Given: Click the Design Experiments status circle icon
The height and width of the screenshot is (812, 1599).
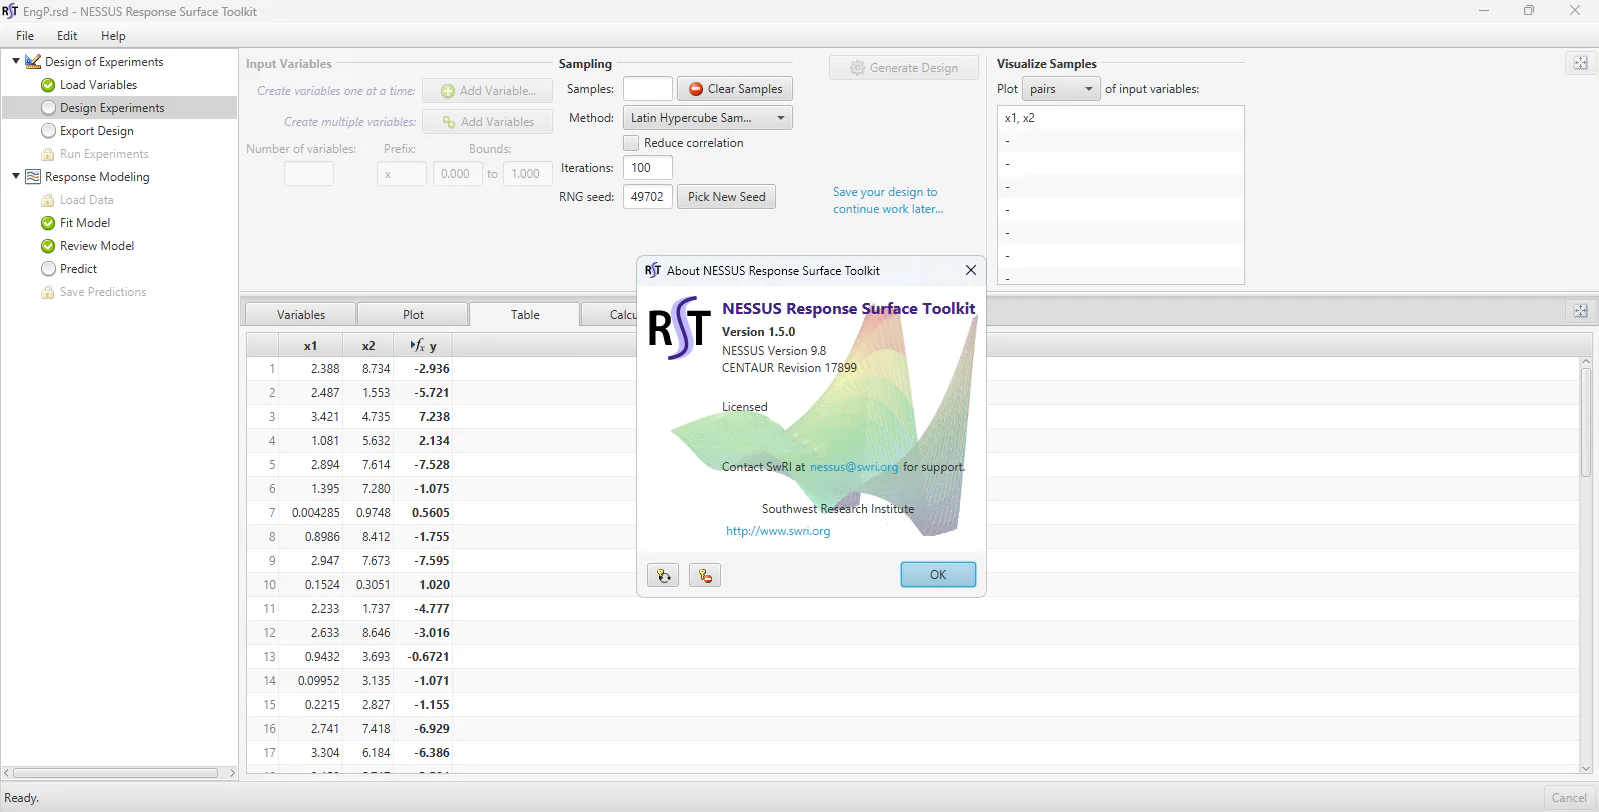Looking at the screenshot, I should (x=48, y=108).
